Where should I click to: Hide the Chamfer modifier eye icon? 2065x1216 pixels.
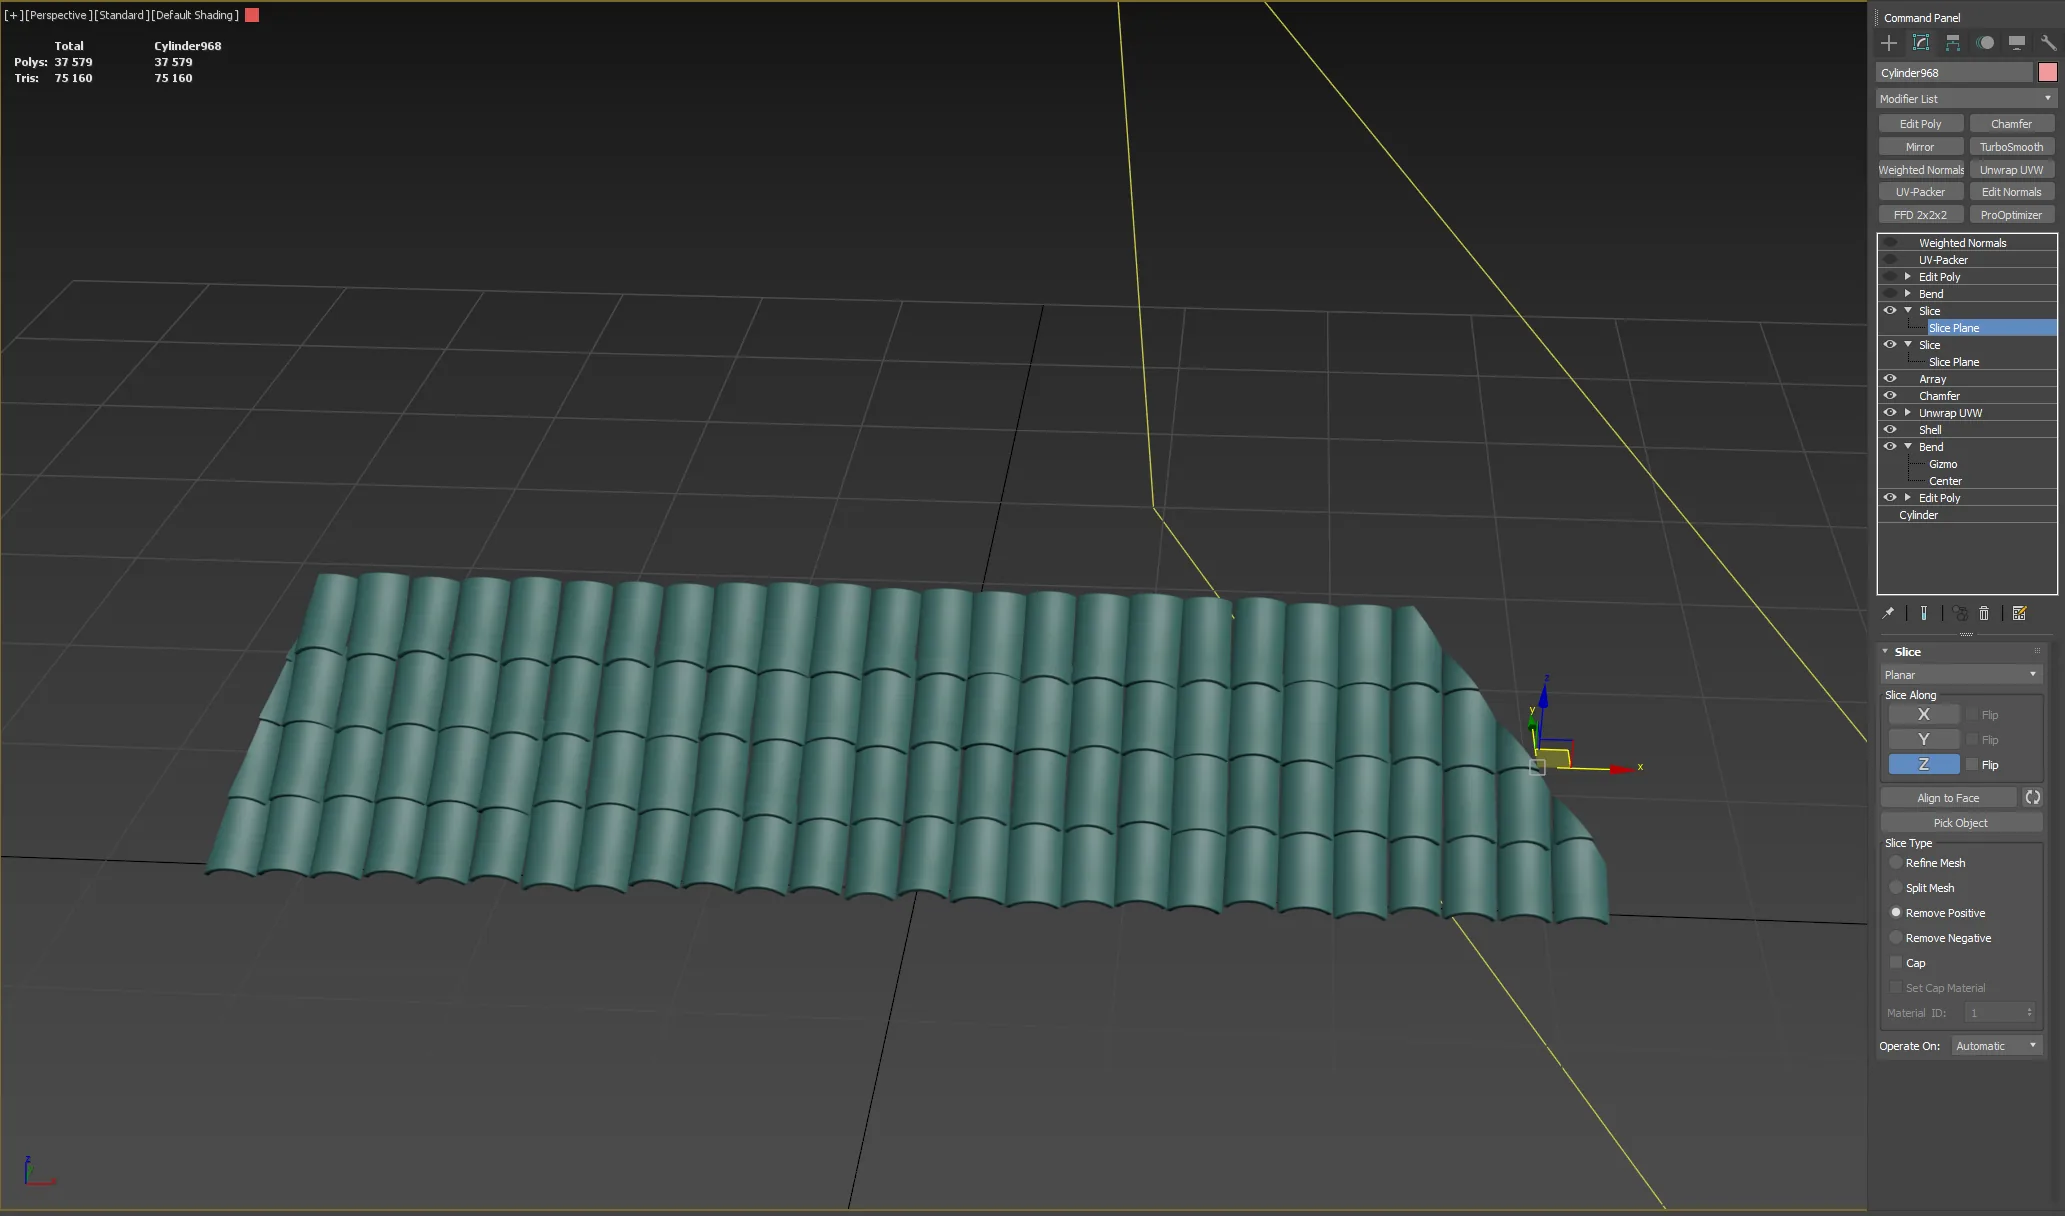point(1890,395)
